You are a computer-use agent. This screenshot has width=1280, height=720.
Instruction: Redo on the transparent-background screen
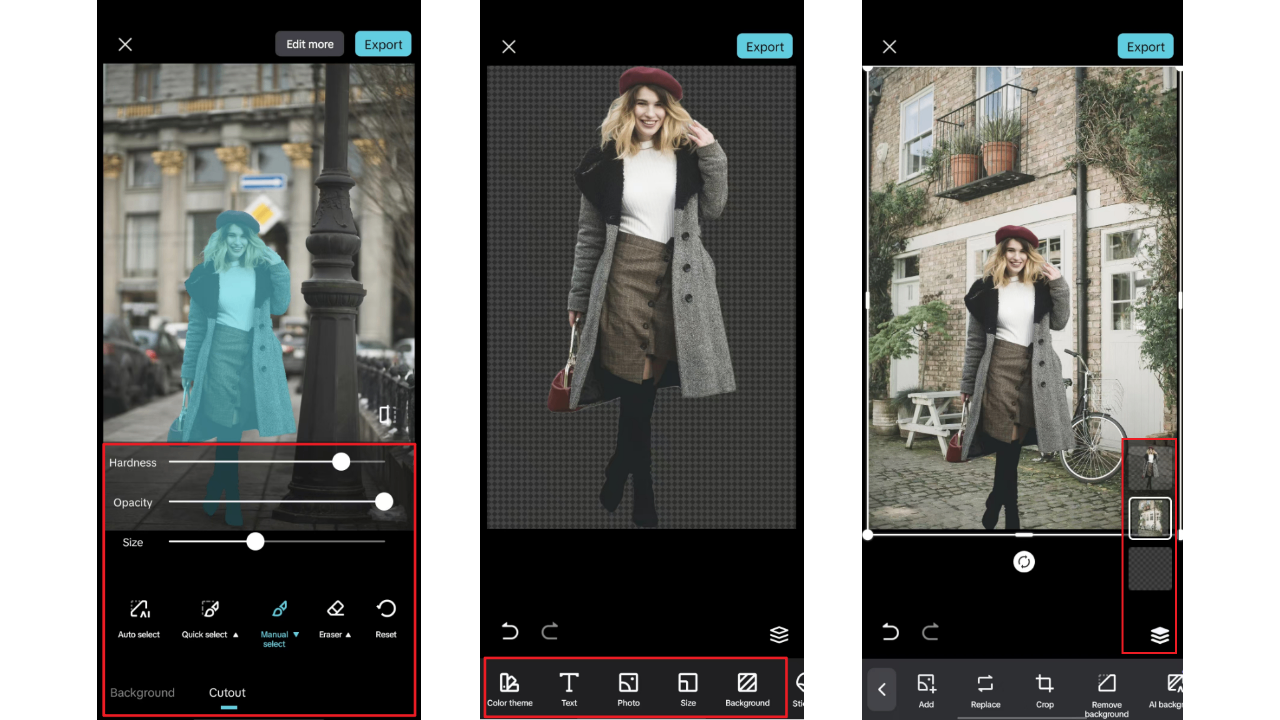click(x=549, y=631)
